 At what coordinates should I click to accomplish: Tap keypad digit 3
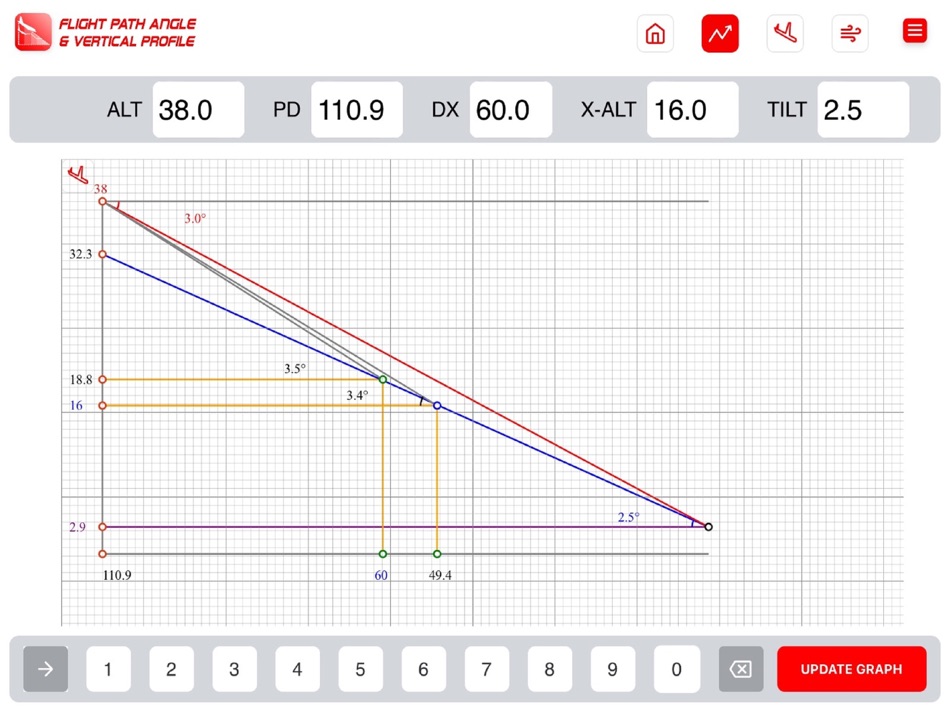click(x=234, y=669)
